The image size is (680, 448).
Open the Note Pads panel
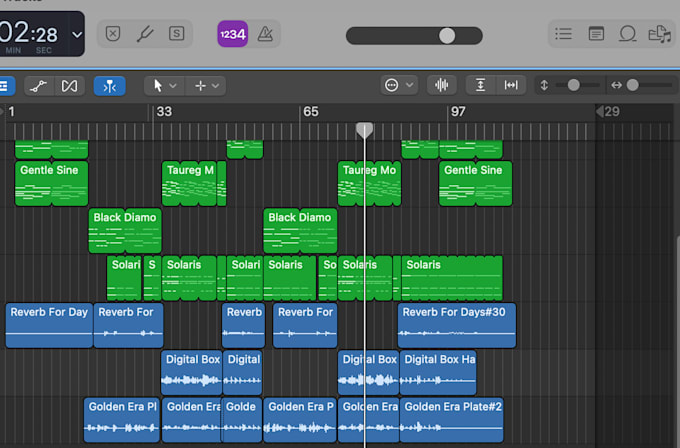(596, 33)
